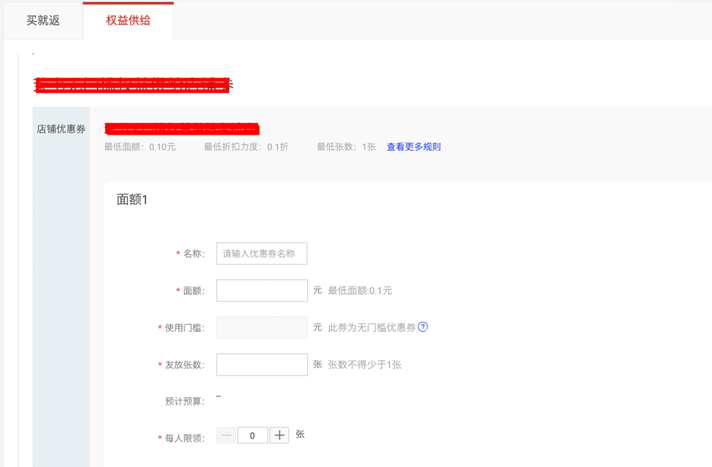Click the 预计预算 placeholder value
This screenshot has height=467, width=712.
[x=219, y=398]
